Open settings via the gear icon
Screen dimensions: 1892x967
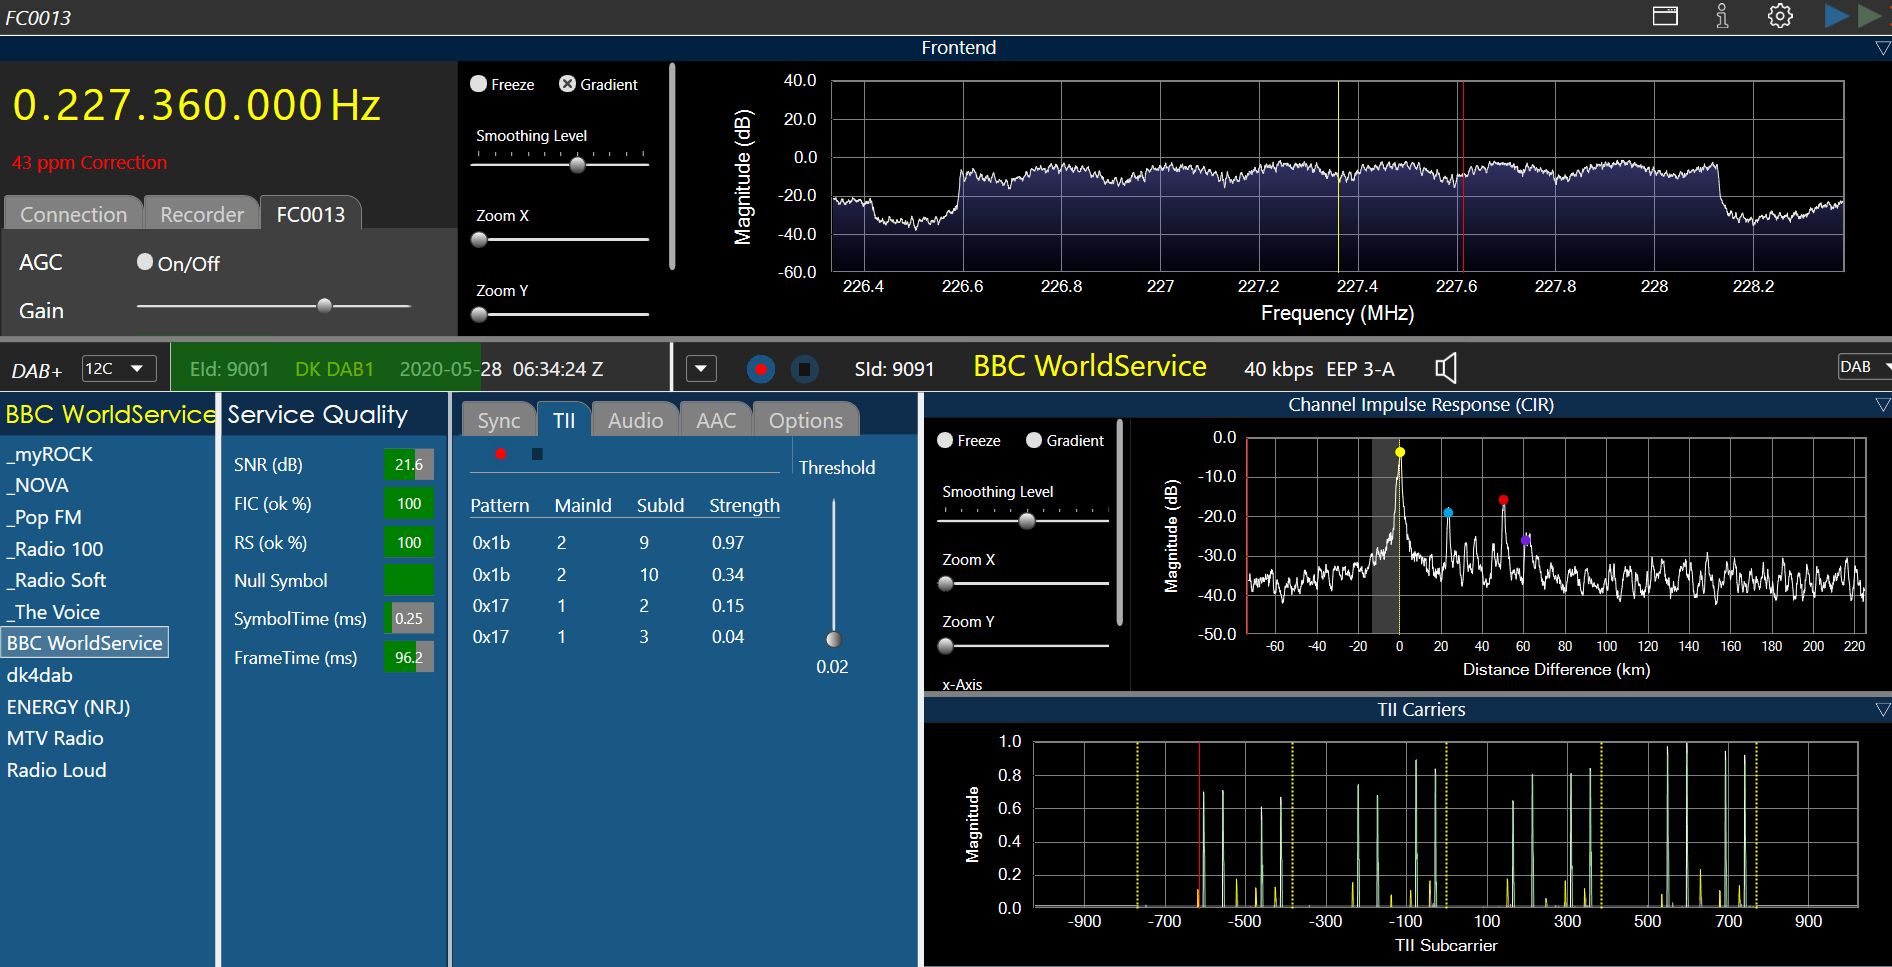tap(1780, 16)
